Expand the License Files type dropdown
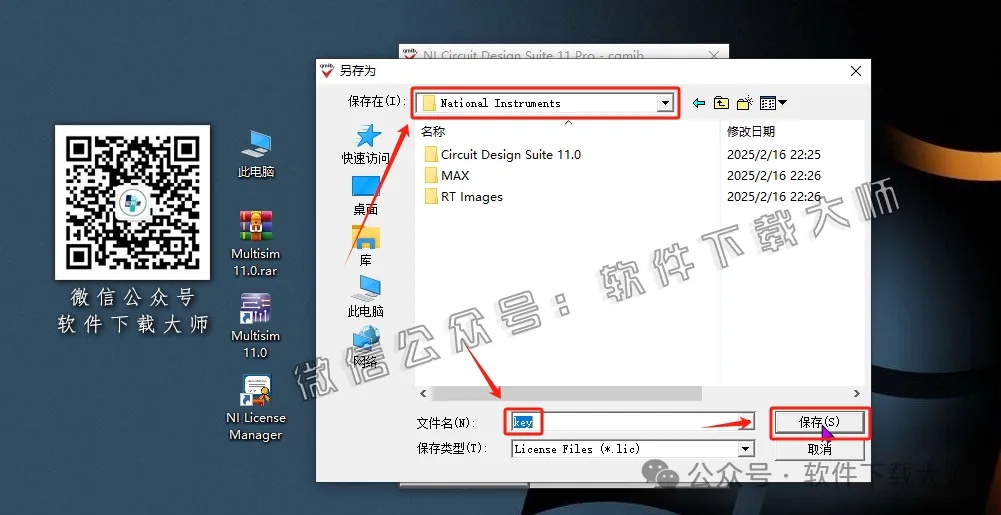The width and height of the screenshot is (1001, 515). 746,449
